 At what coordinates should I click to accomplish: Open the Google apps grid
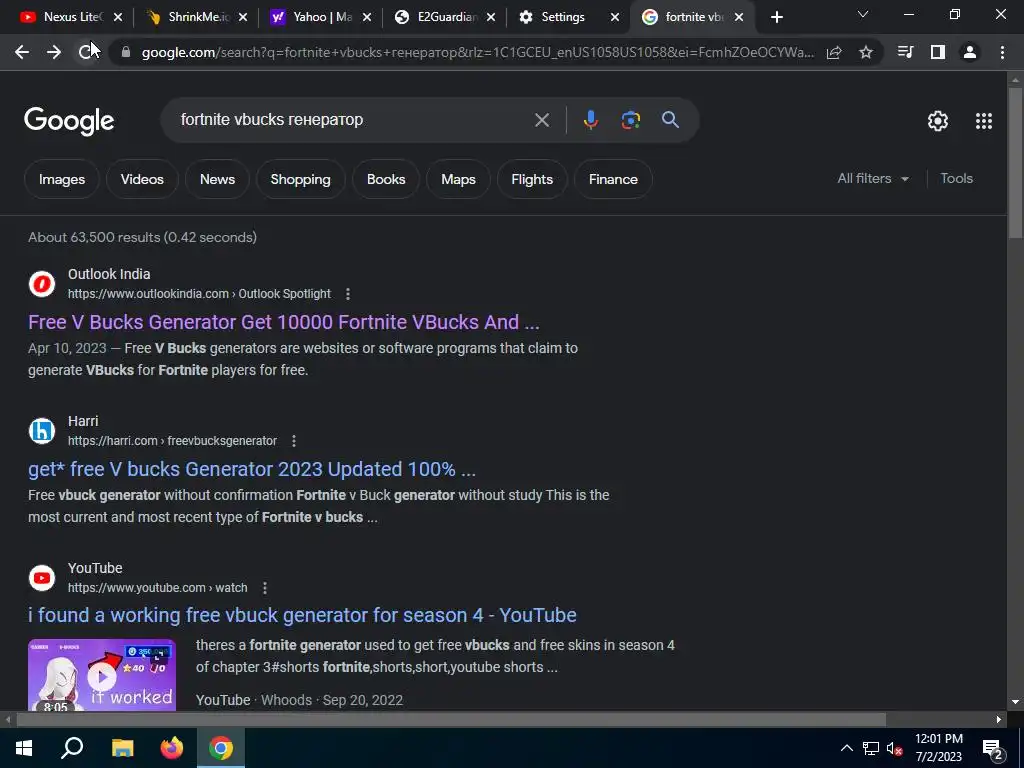pos(984,121)
